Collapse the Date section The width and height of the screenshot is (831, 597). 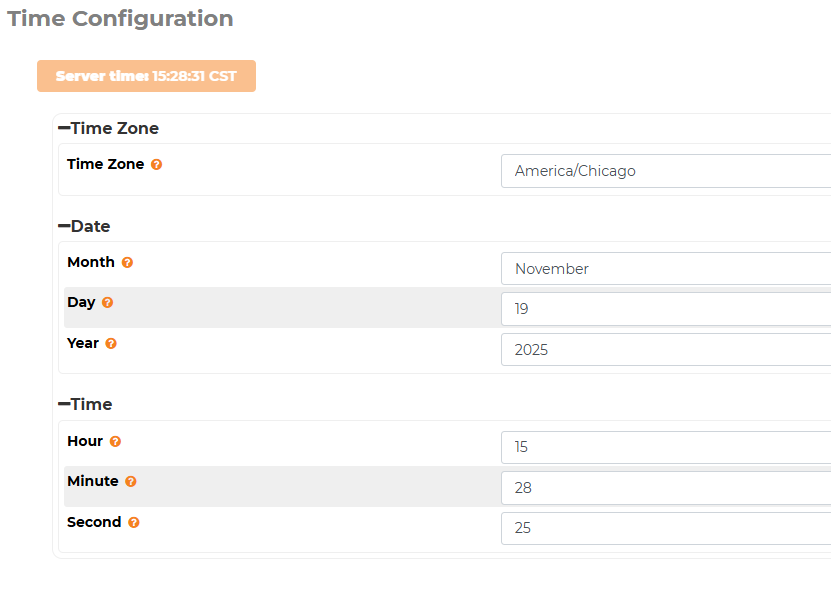click(x=64, y=226)
